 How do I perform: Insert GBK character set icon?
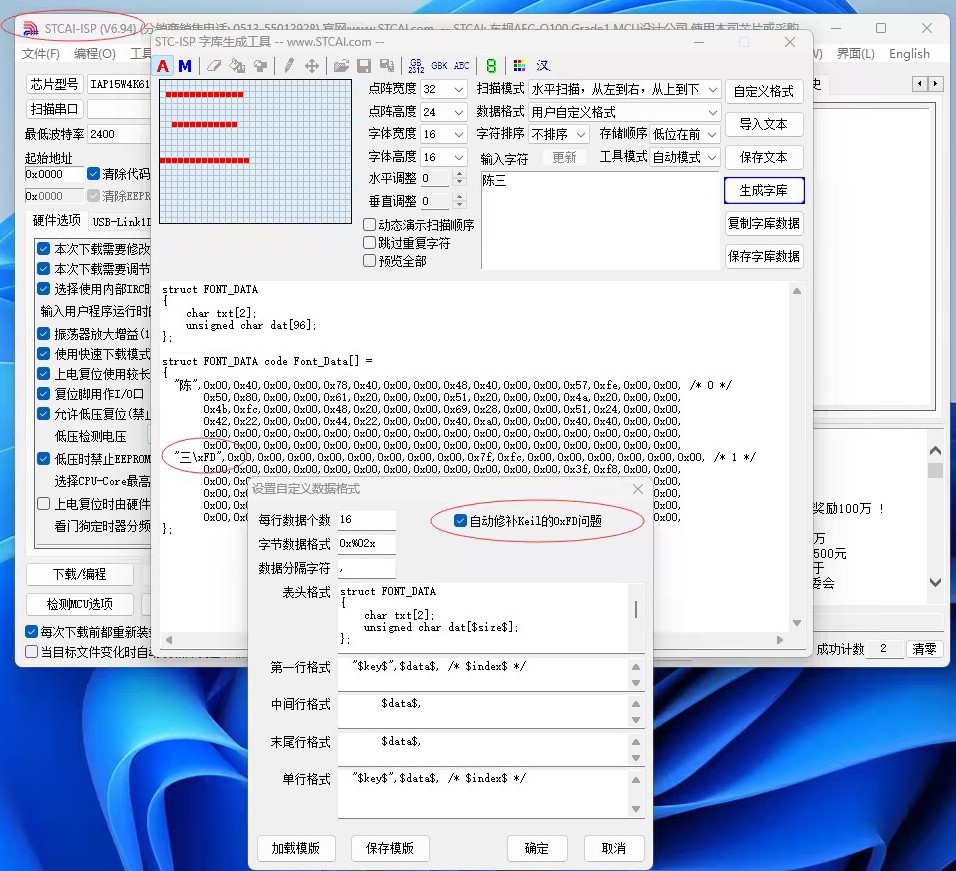click(x=440, y=66)
